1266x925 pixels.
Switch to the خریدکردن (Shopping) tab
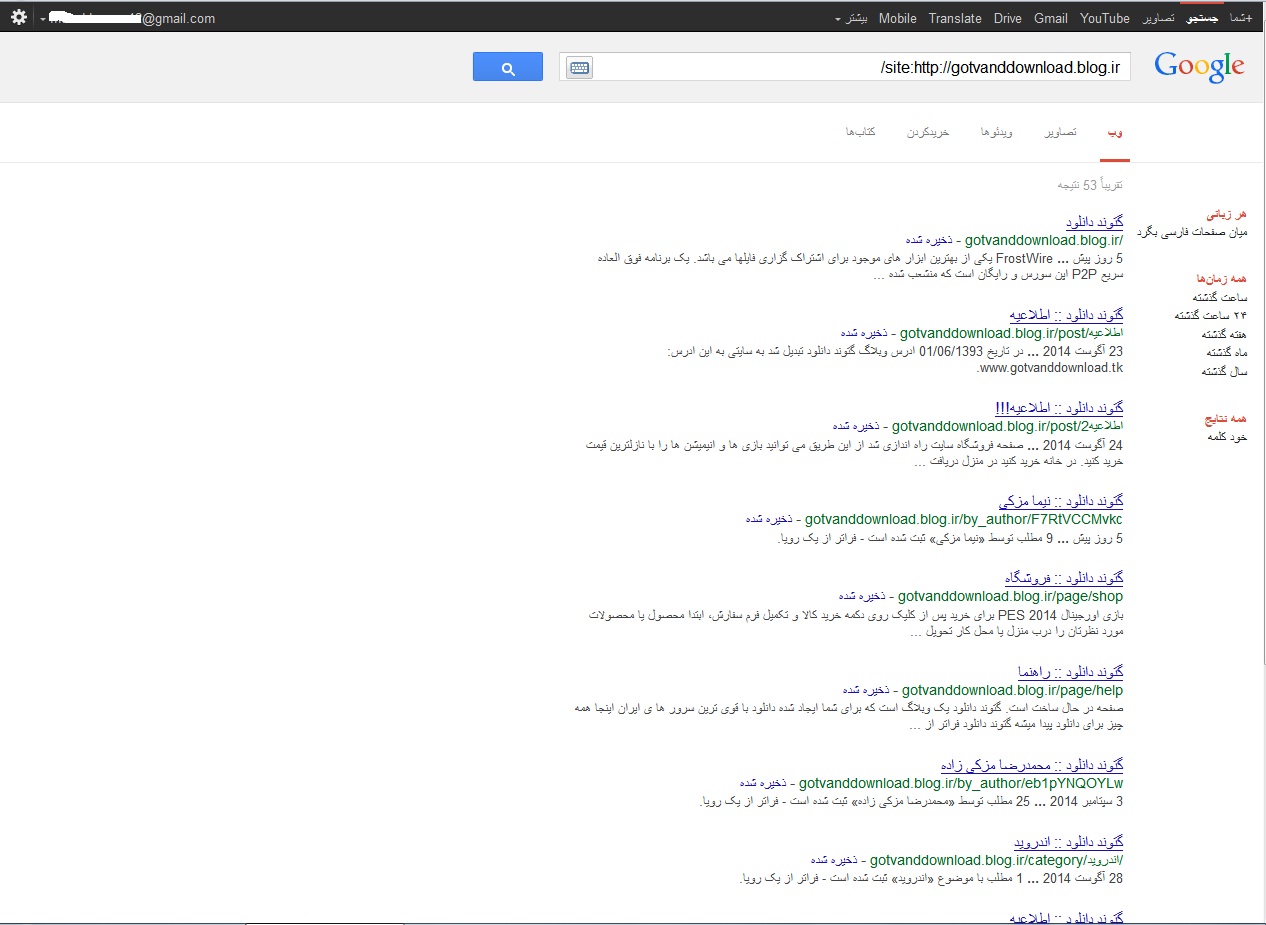tap(928, 132)
